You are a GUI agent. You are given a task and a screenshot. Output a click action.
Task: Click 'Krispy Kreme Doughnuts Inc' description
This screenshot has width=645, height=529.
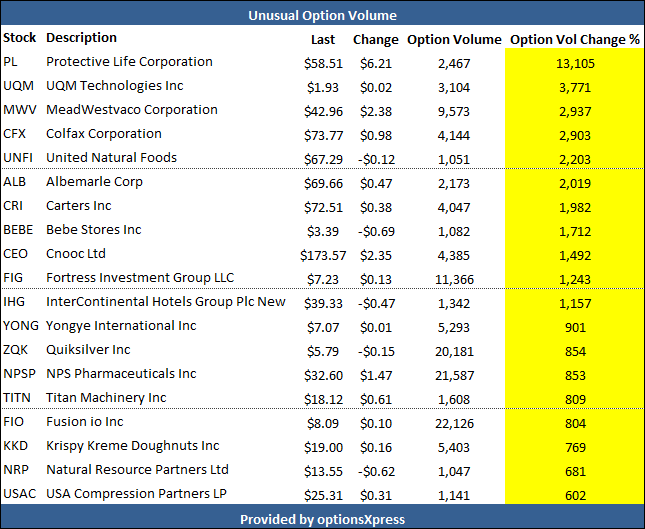(x=133, y=445)
